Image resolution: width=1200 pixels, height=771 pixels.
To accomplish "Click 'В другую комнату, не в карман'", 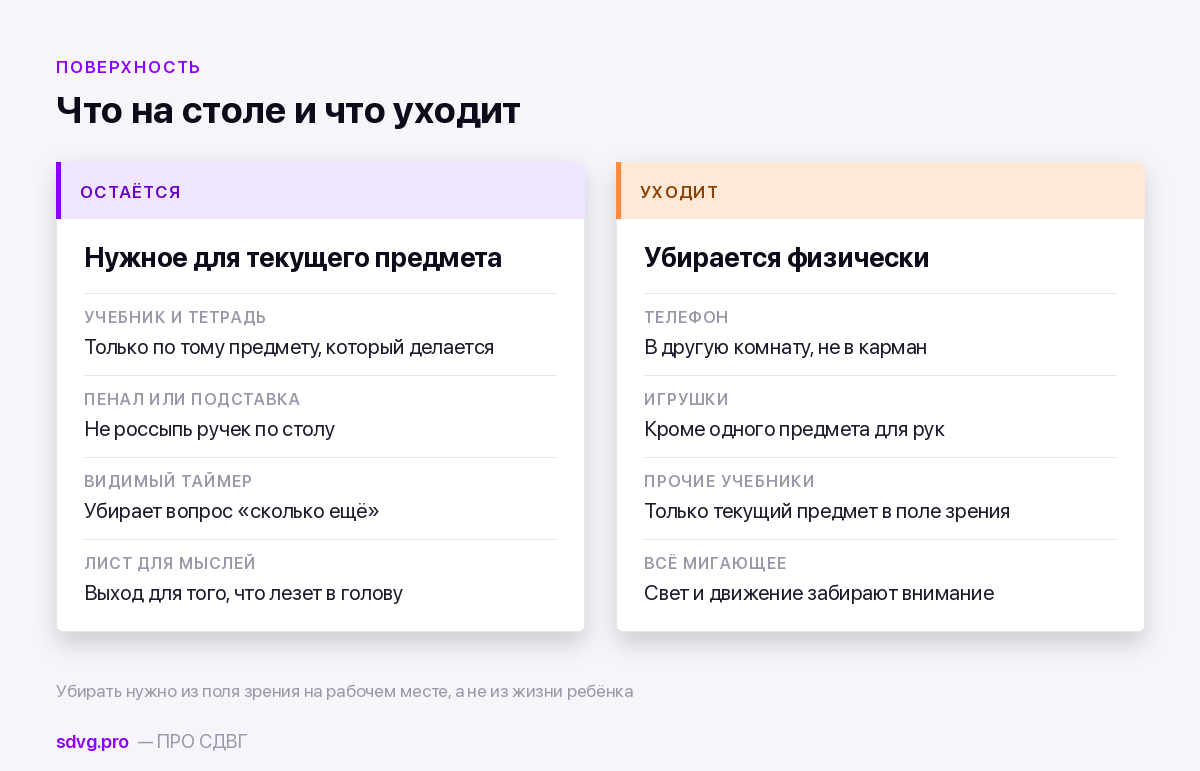I will click(785, 347).
